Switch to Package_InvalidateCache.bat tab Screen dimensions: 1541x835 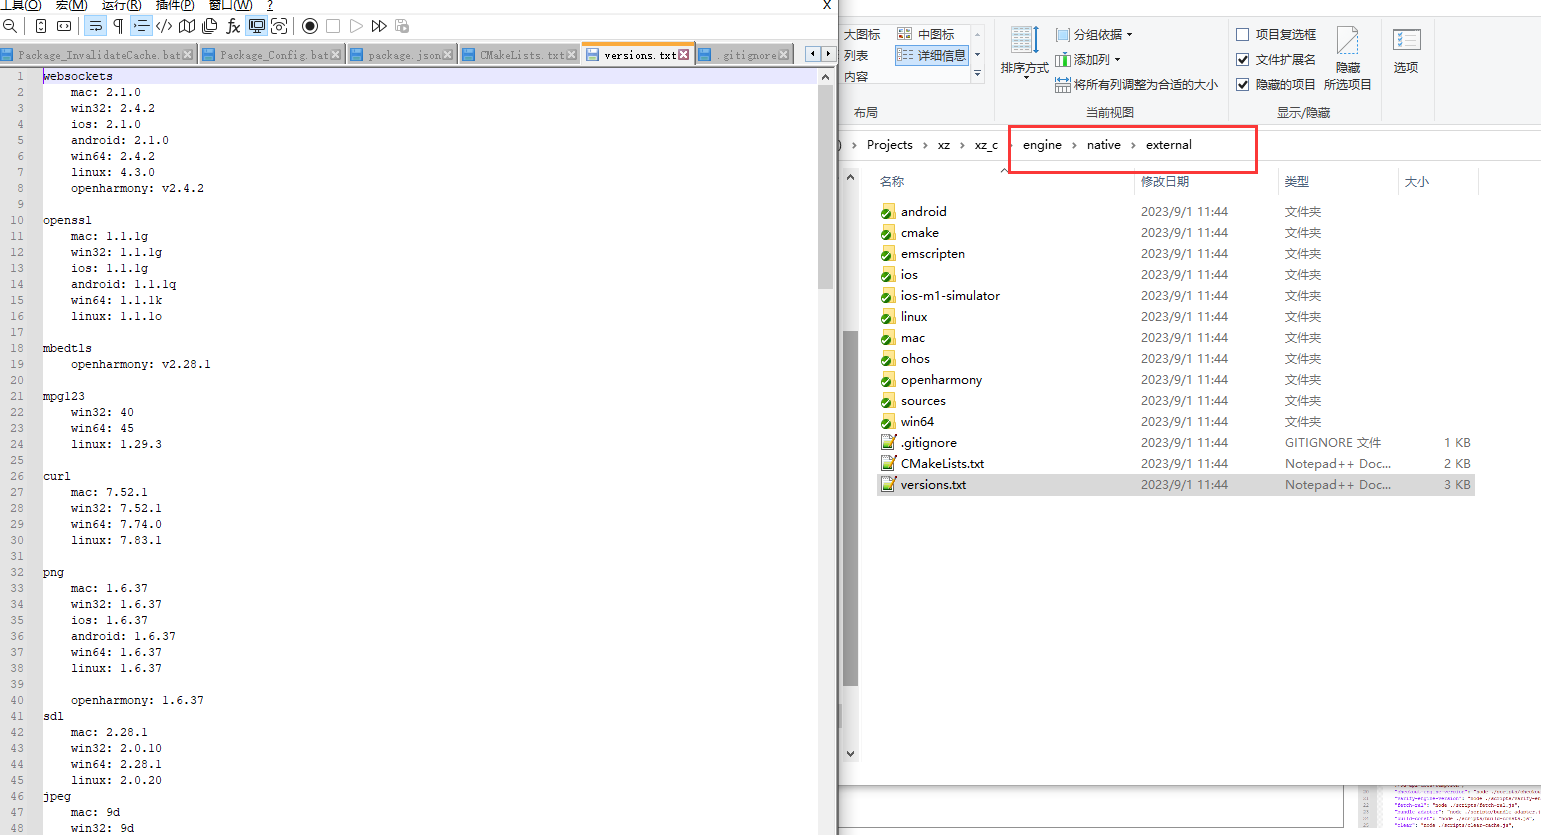98,55
